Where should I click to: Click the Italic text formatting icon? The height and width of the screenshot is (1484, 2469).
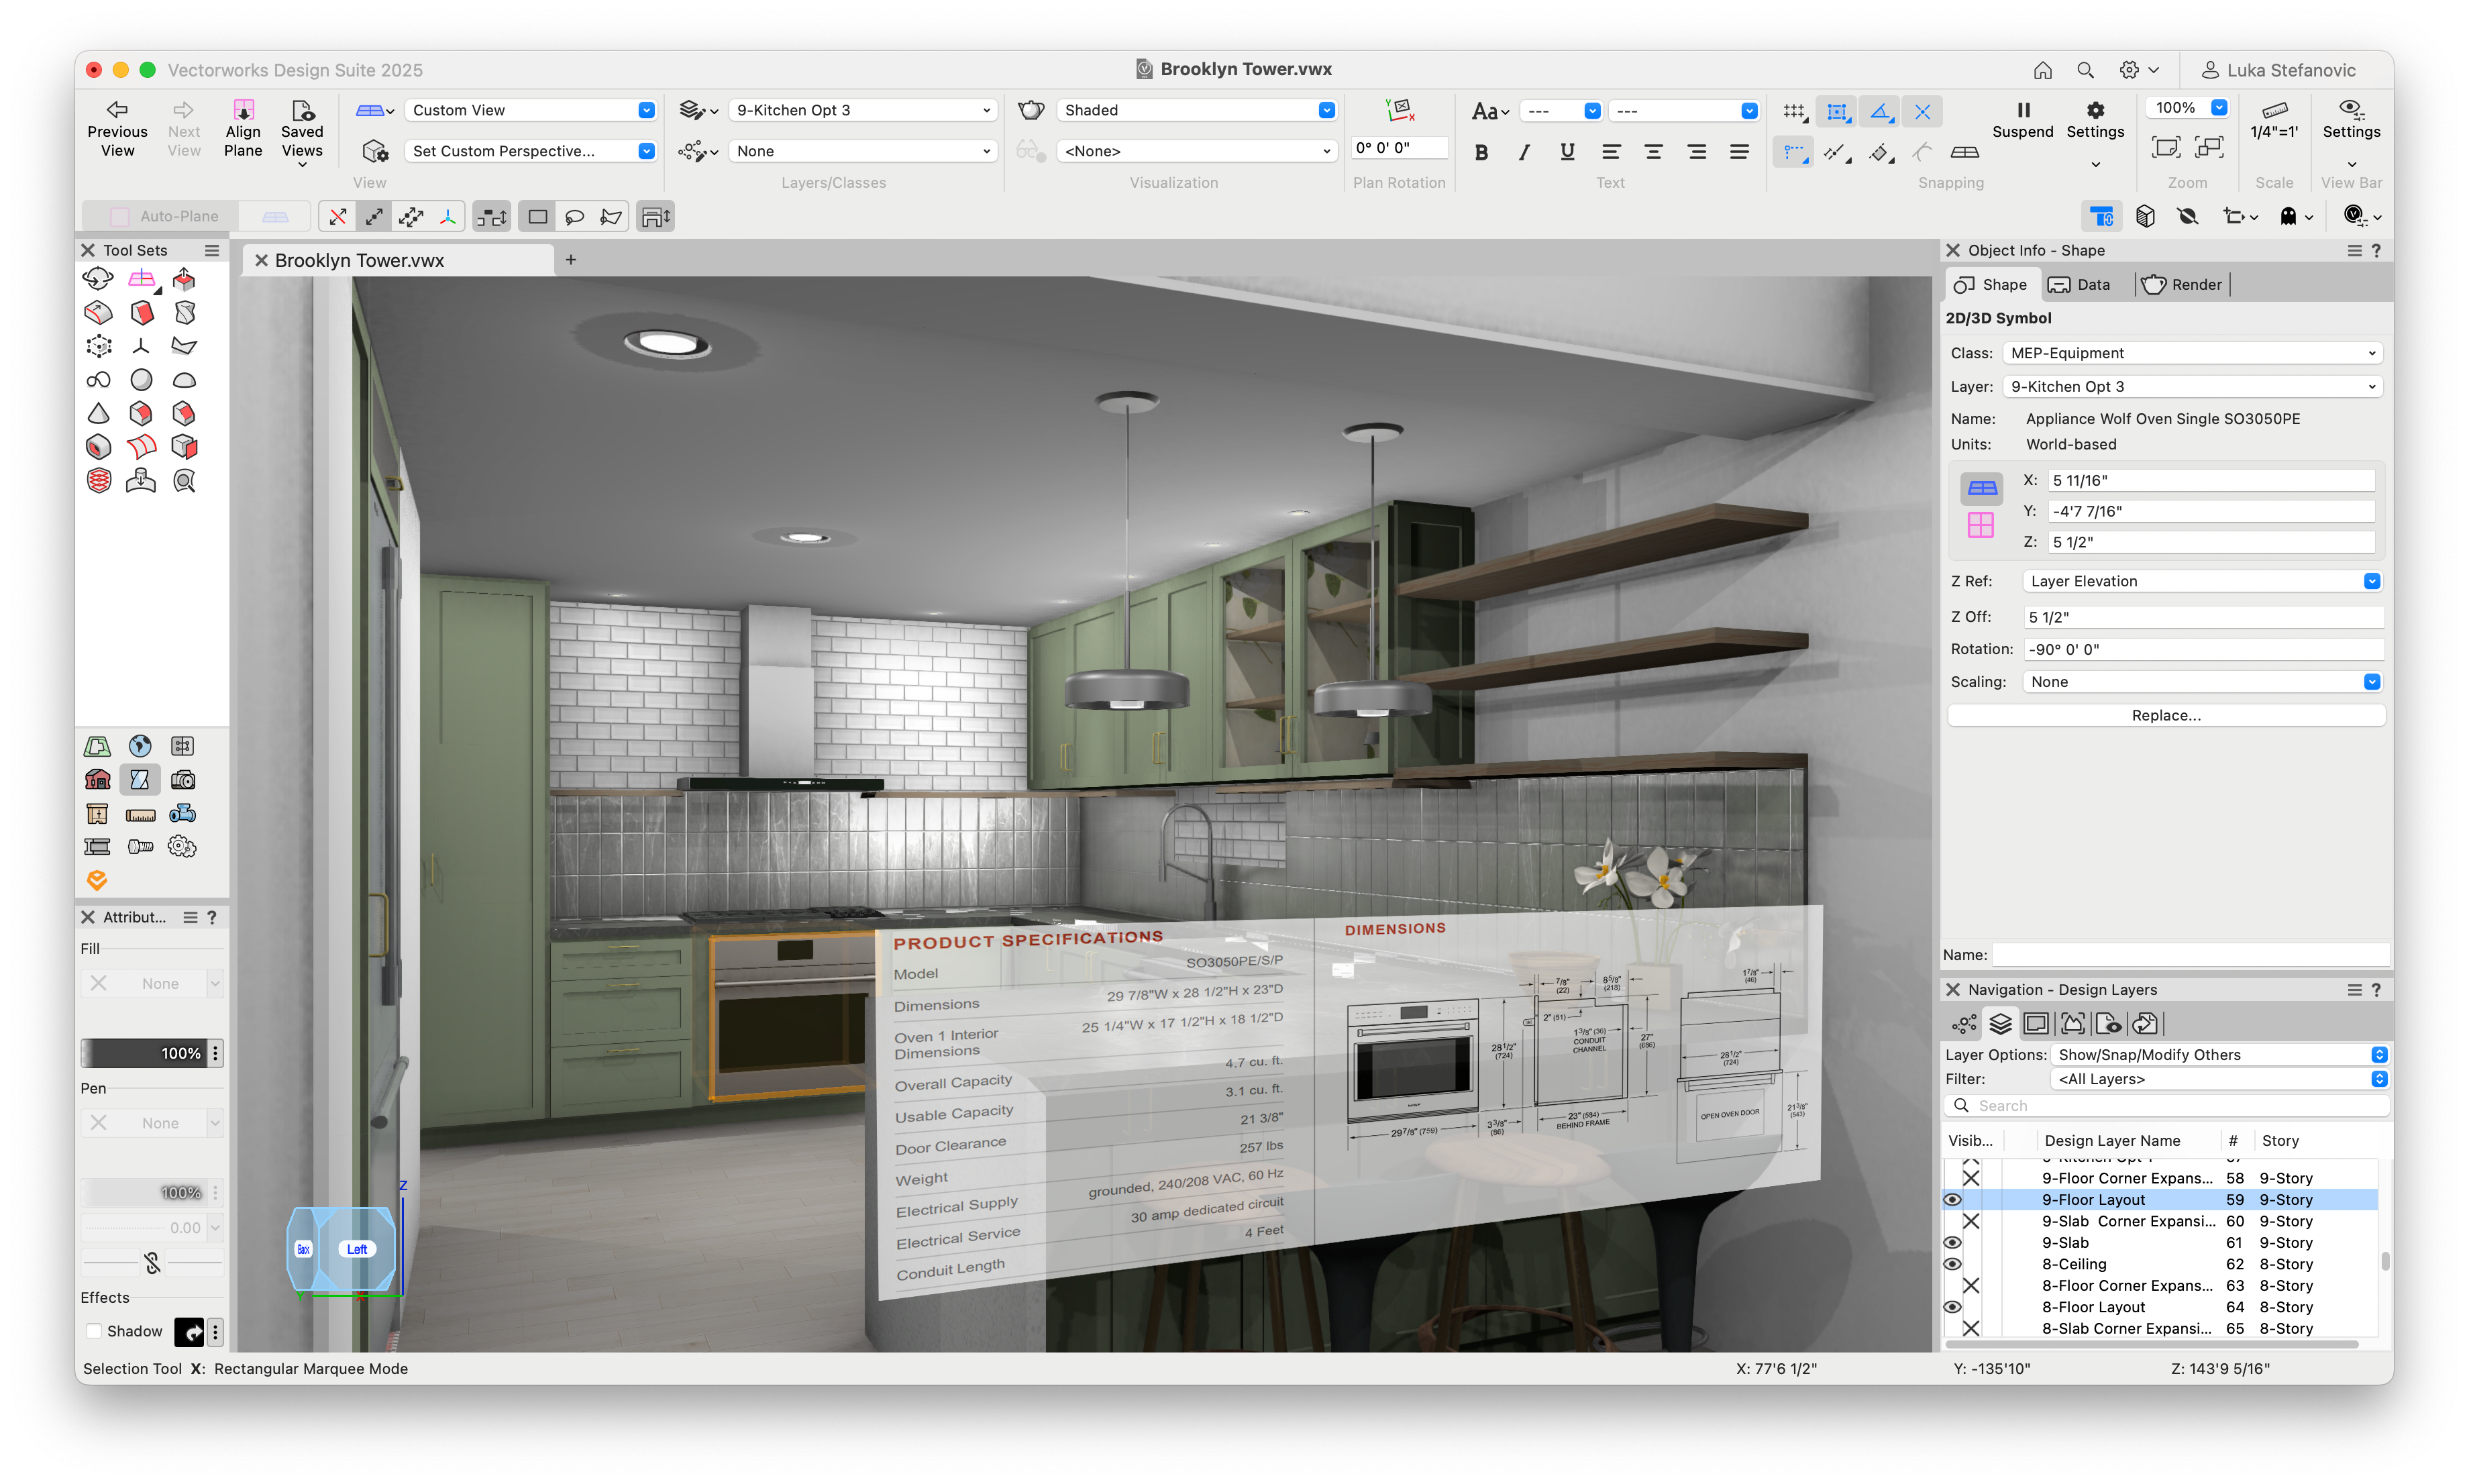[x=1523, y=152]
